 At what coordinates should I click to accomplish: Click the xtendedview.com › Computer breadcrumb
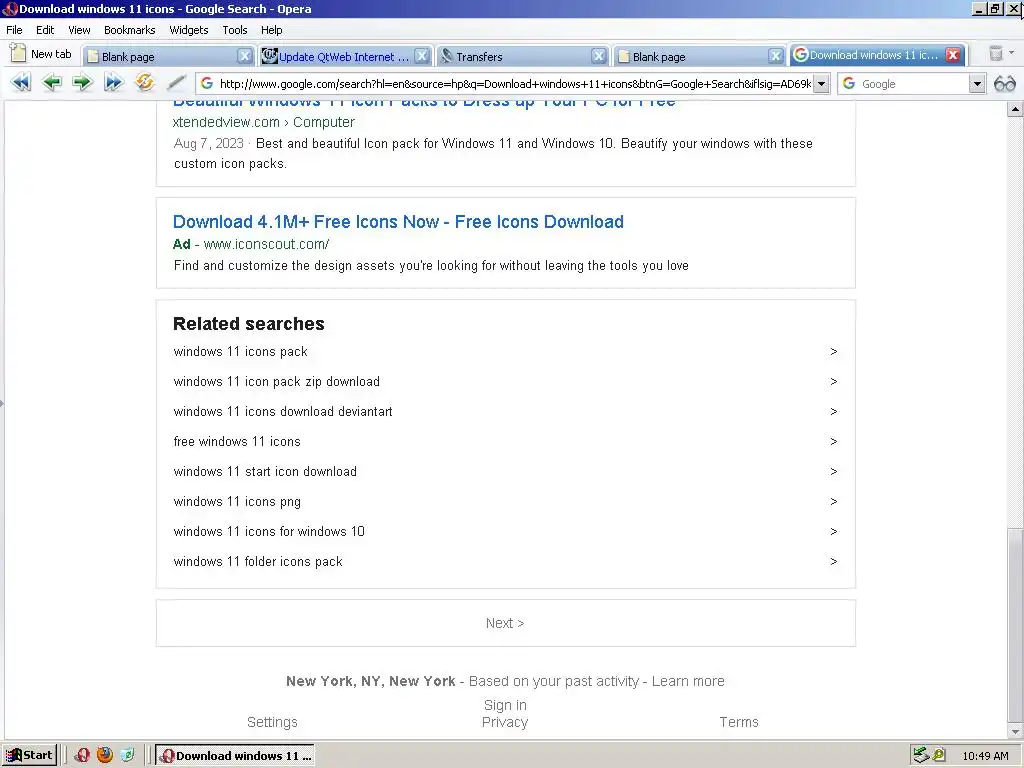click(264, 122)
